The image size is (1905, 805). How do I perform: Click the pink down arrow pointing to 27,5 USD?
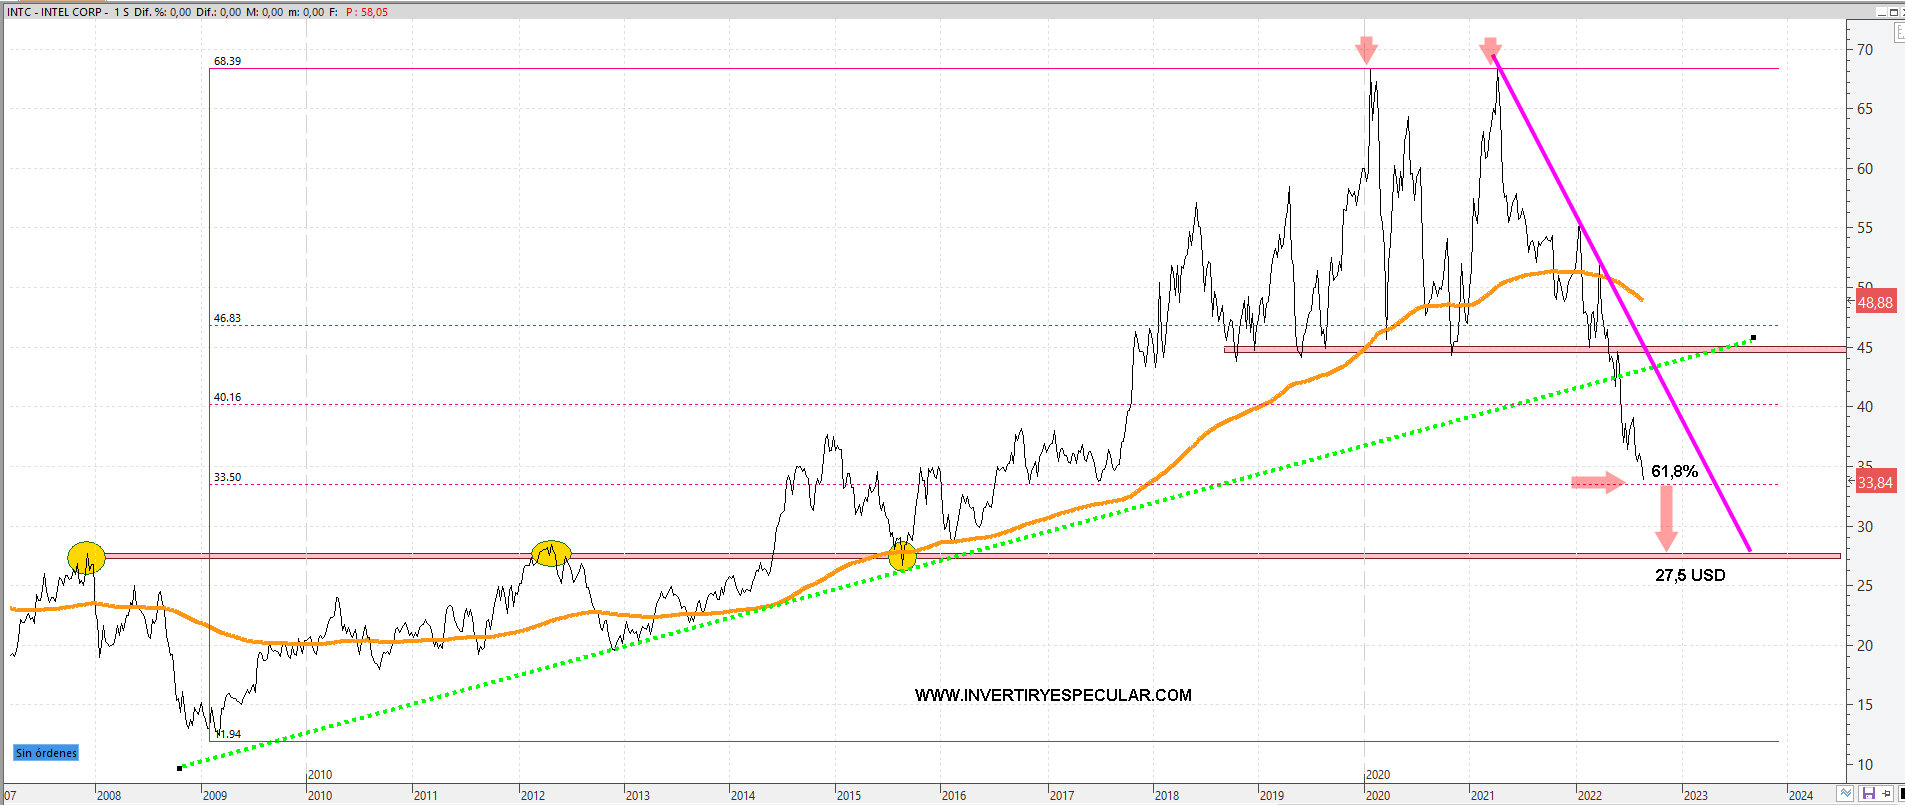[1666, 517]
